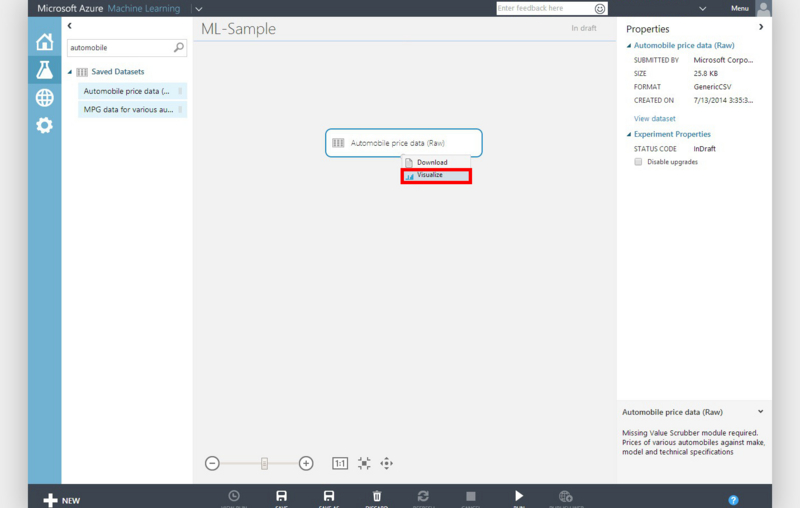Open the Home section in sidebar

44,42
